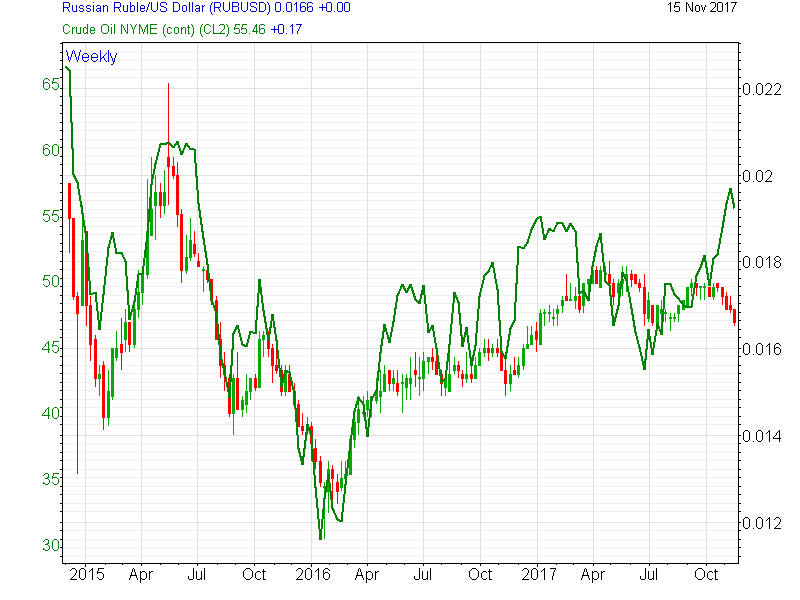Viewport: 800px width, 600px height.
Task: Click the left axis value 35
Action: tap(51, 480)
